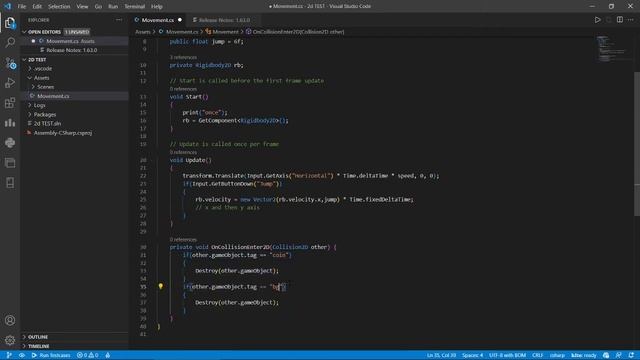Open the Terminal menu

(135, 6)
